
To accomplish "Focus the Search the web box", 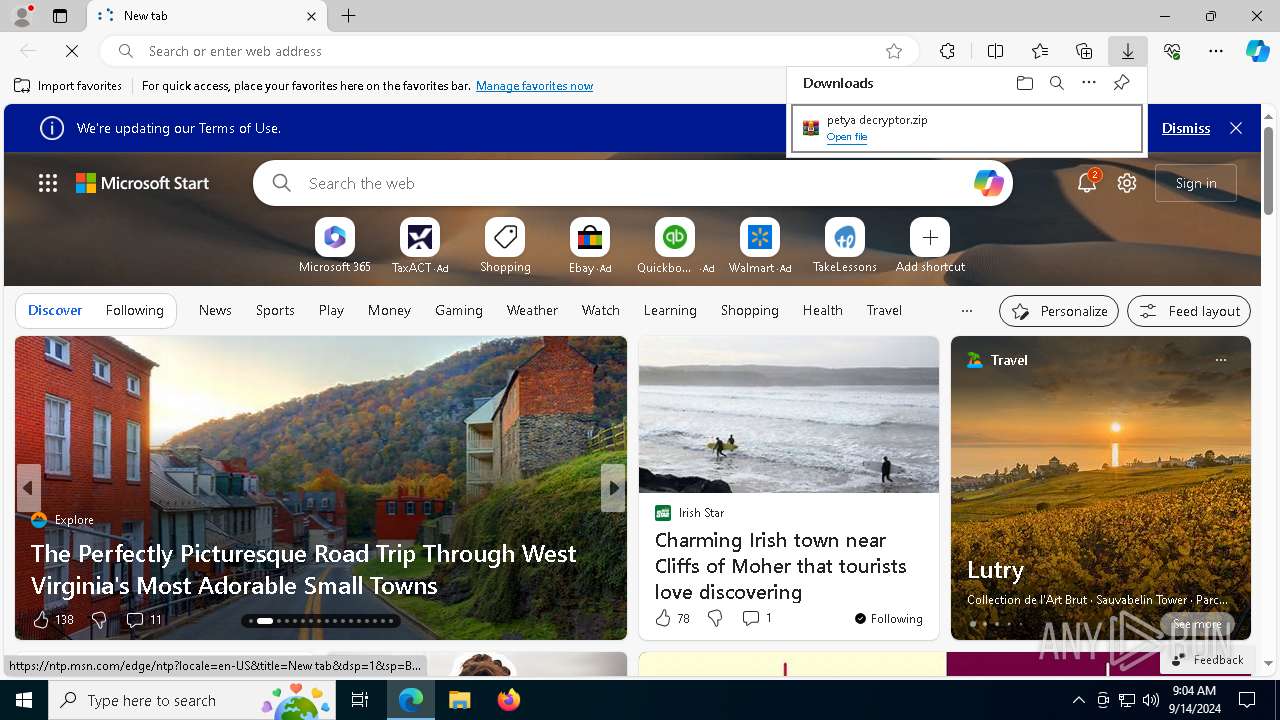I will point(632,183).
